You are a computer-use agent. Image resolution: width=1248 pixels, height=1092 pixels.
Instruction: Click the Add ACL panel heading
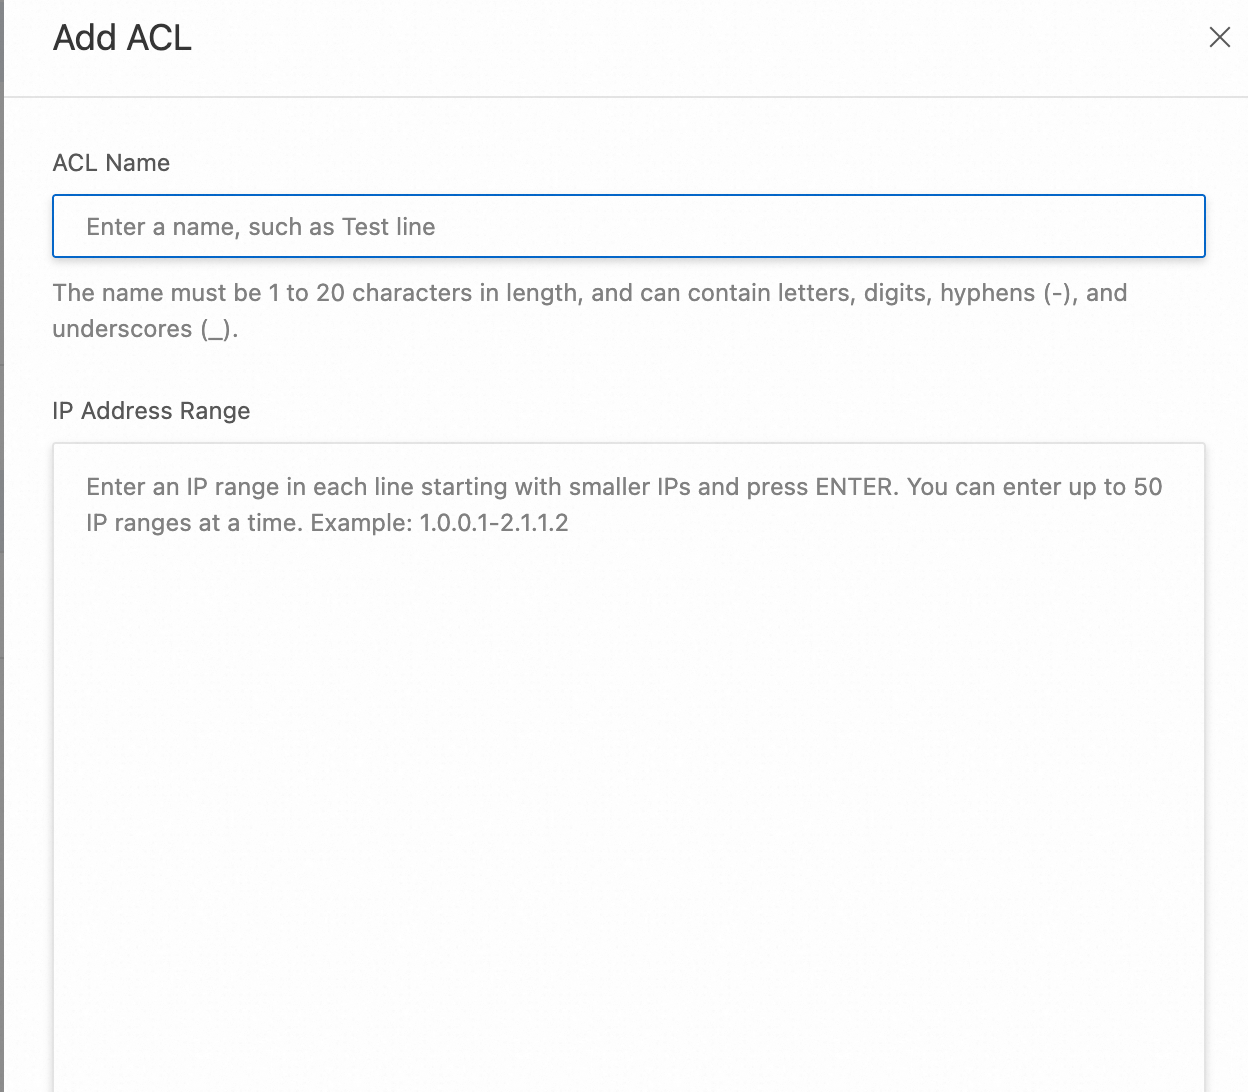coord(122,38)
